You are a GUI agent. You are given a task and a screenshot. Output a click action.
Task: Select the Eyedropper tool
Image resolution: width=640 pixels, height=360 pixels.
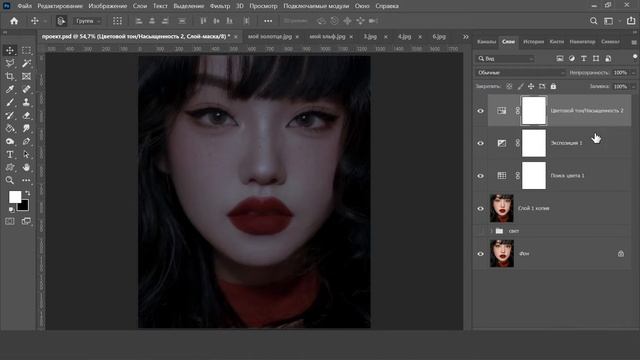pos(10,89)
